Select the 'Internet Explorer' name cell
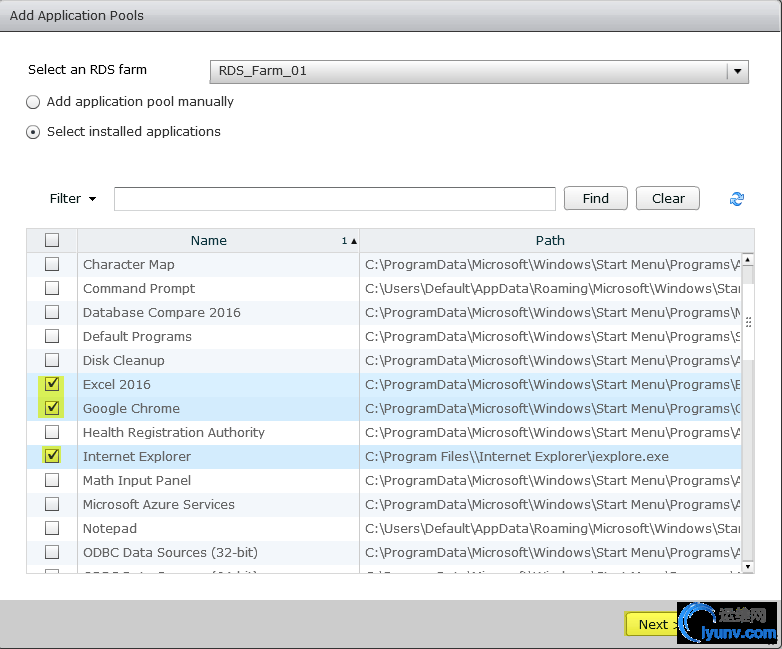The image size is (782, 649). [x=218, y=456]
